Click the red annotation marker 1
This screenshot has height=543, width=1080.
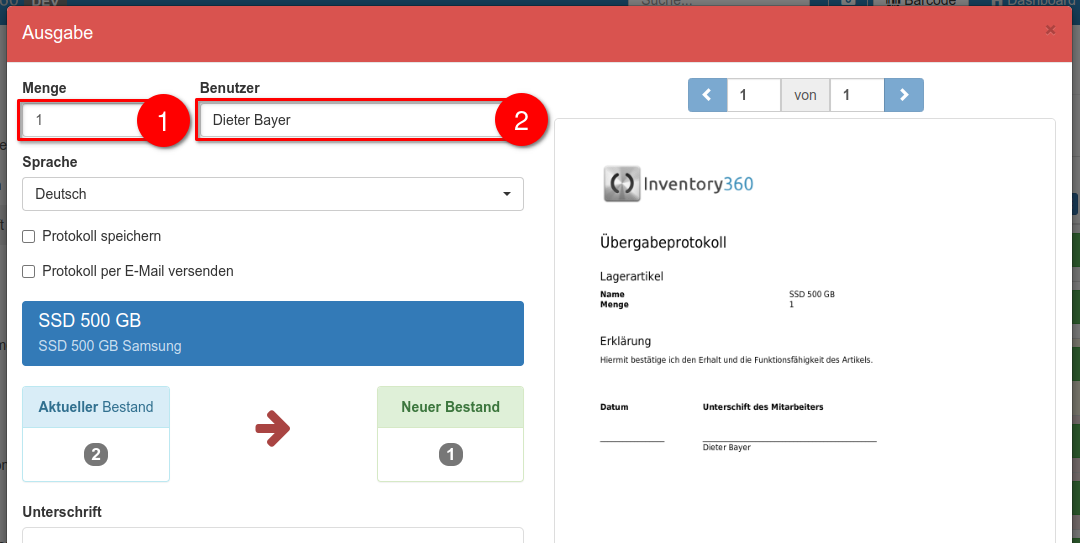(162, 122)
